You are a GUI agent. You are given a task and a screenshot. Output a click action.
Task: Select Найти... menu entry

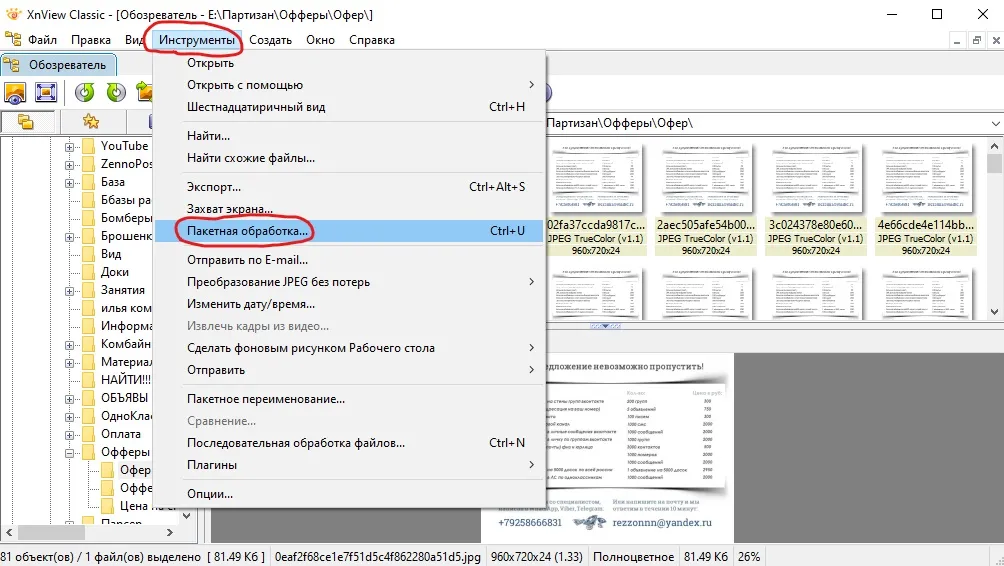[350, 136]
